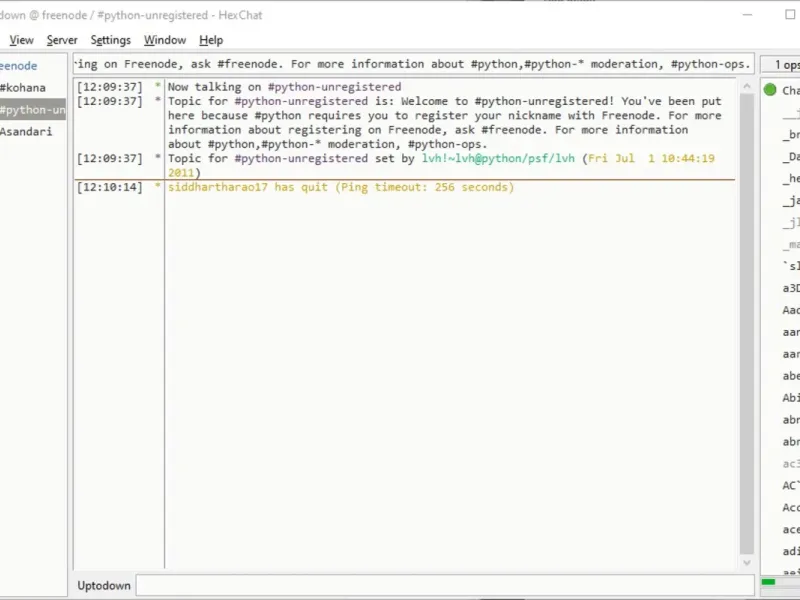This screenshot has height=600, width=800.
Task: Click the chat's vertical scrollbar track
Action: 747,324
